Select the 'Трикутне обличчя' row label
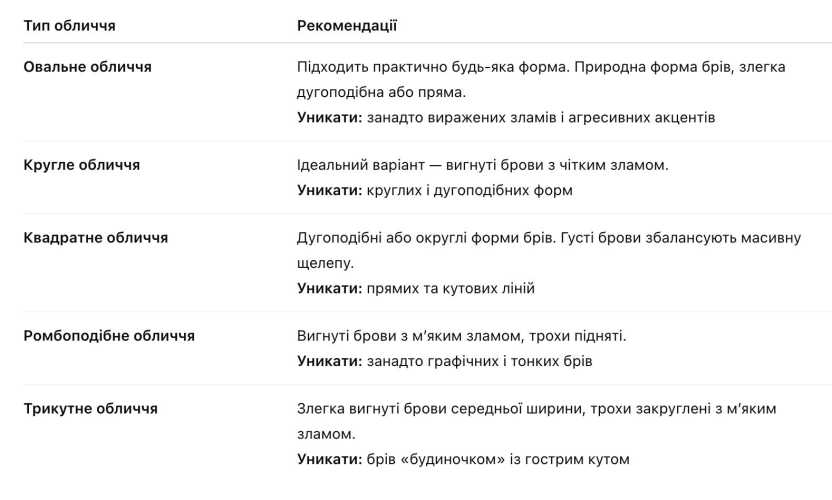Screen dimensions: 832x500 [x=90, y=409]
